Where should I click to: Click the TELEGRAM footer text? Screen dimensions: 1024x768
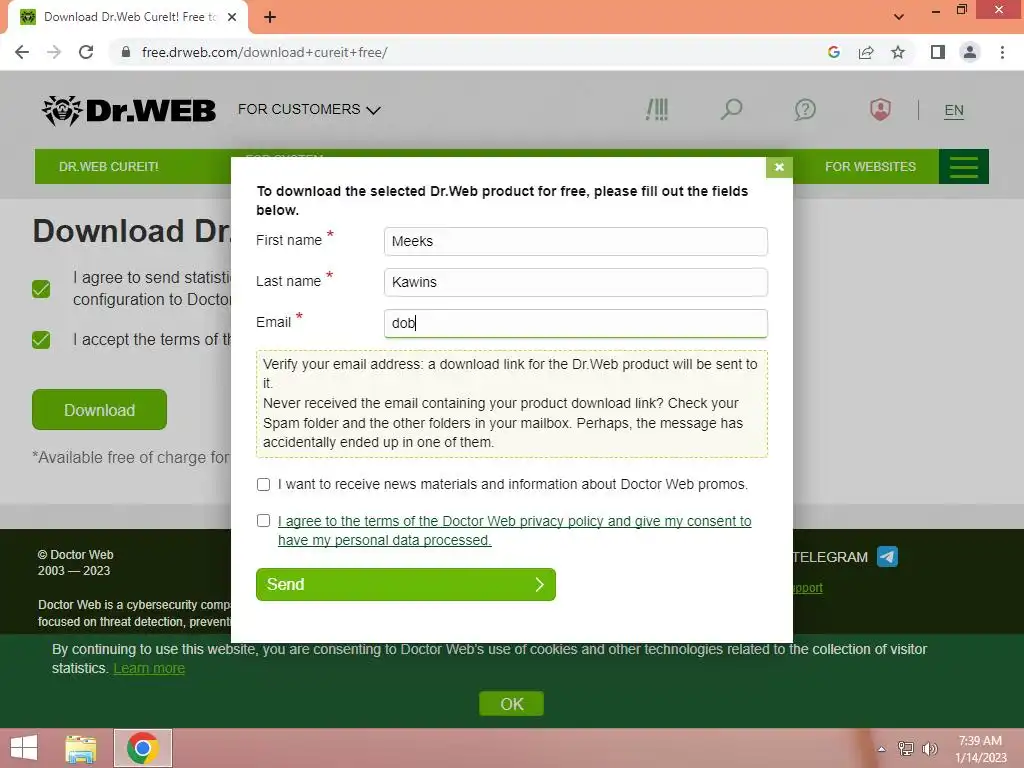click(x=830, y=557)
